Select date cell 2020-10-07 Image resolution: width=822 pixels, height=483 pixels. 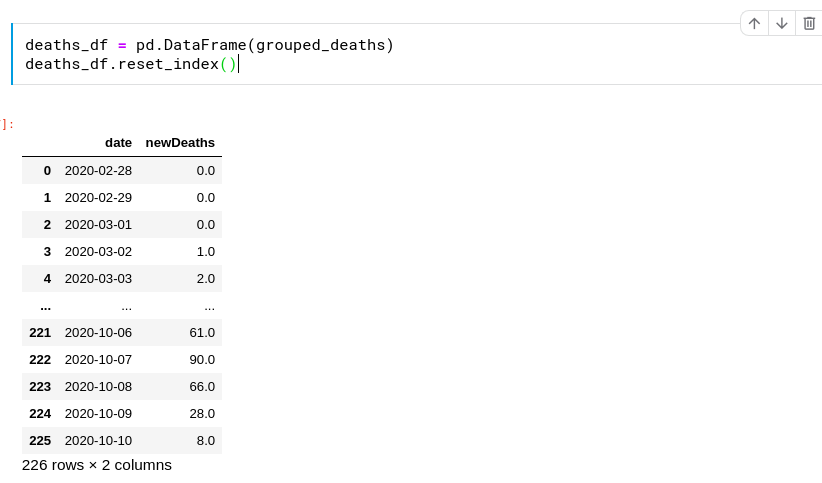pos(98,360)
